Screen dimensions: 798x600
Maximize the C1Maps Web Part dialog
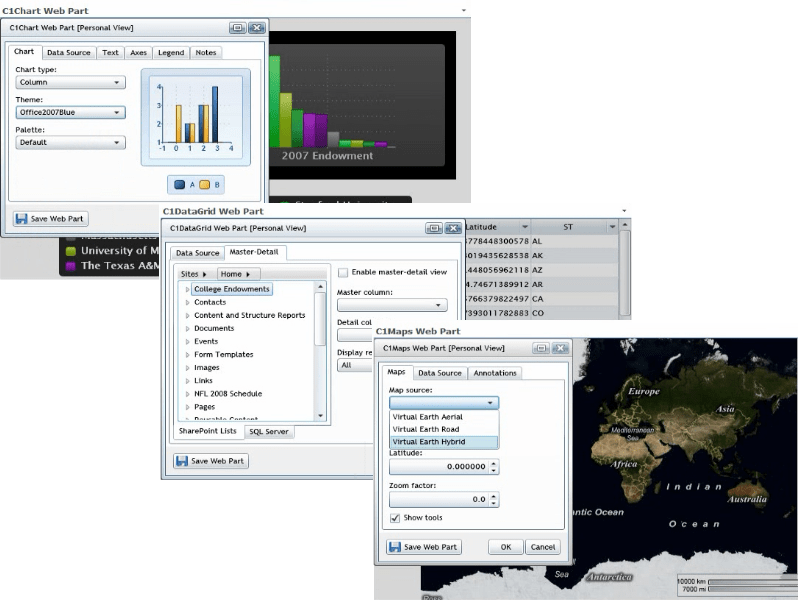(540, 348)
